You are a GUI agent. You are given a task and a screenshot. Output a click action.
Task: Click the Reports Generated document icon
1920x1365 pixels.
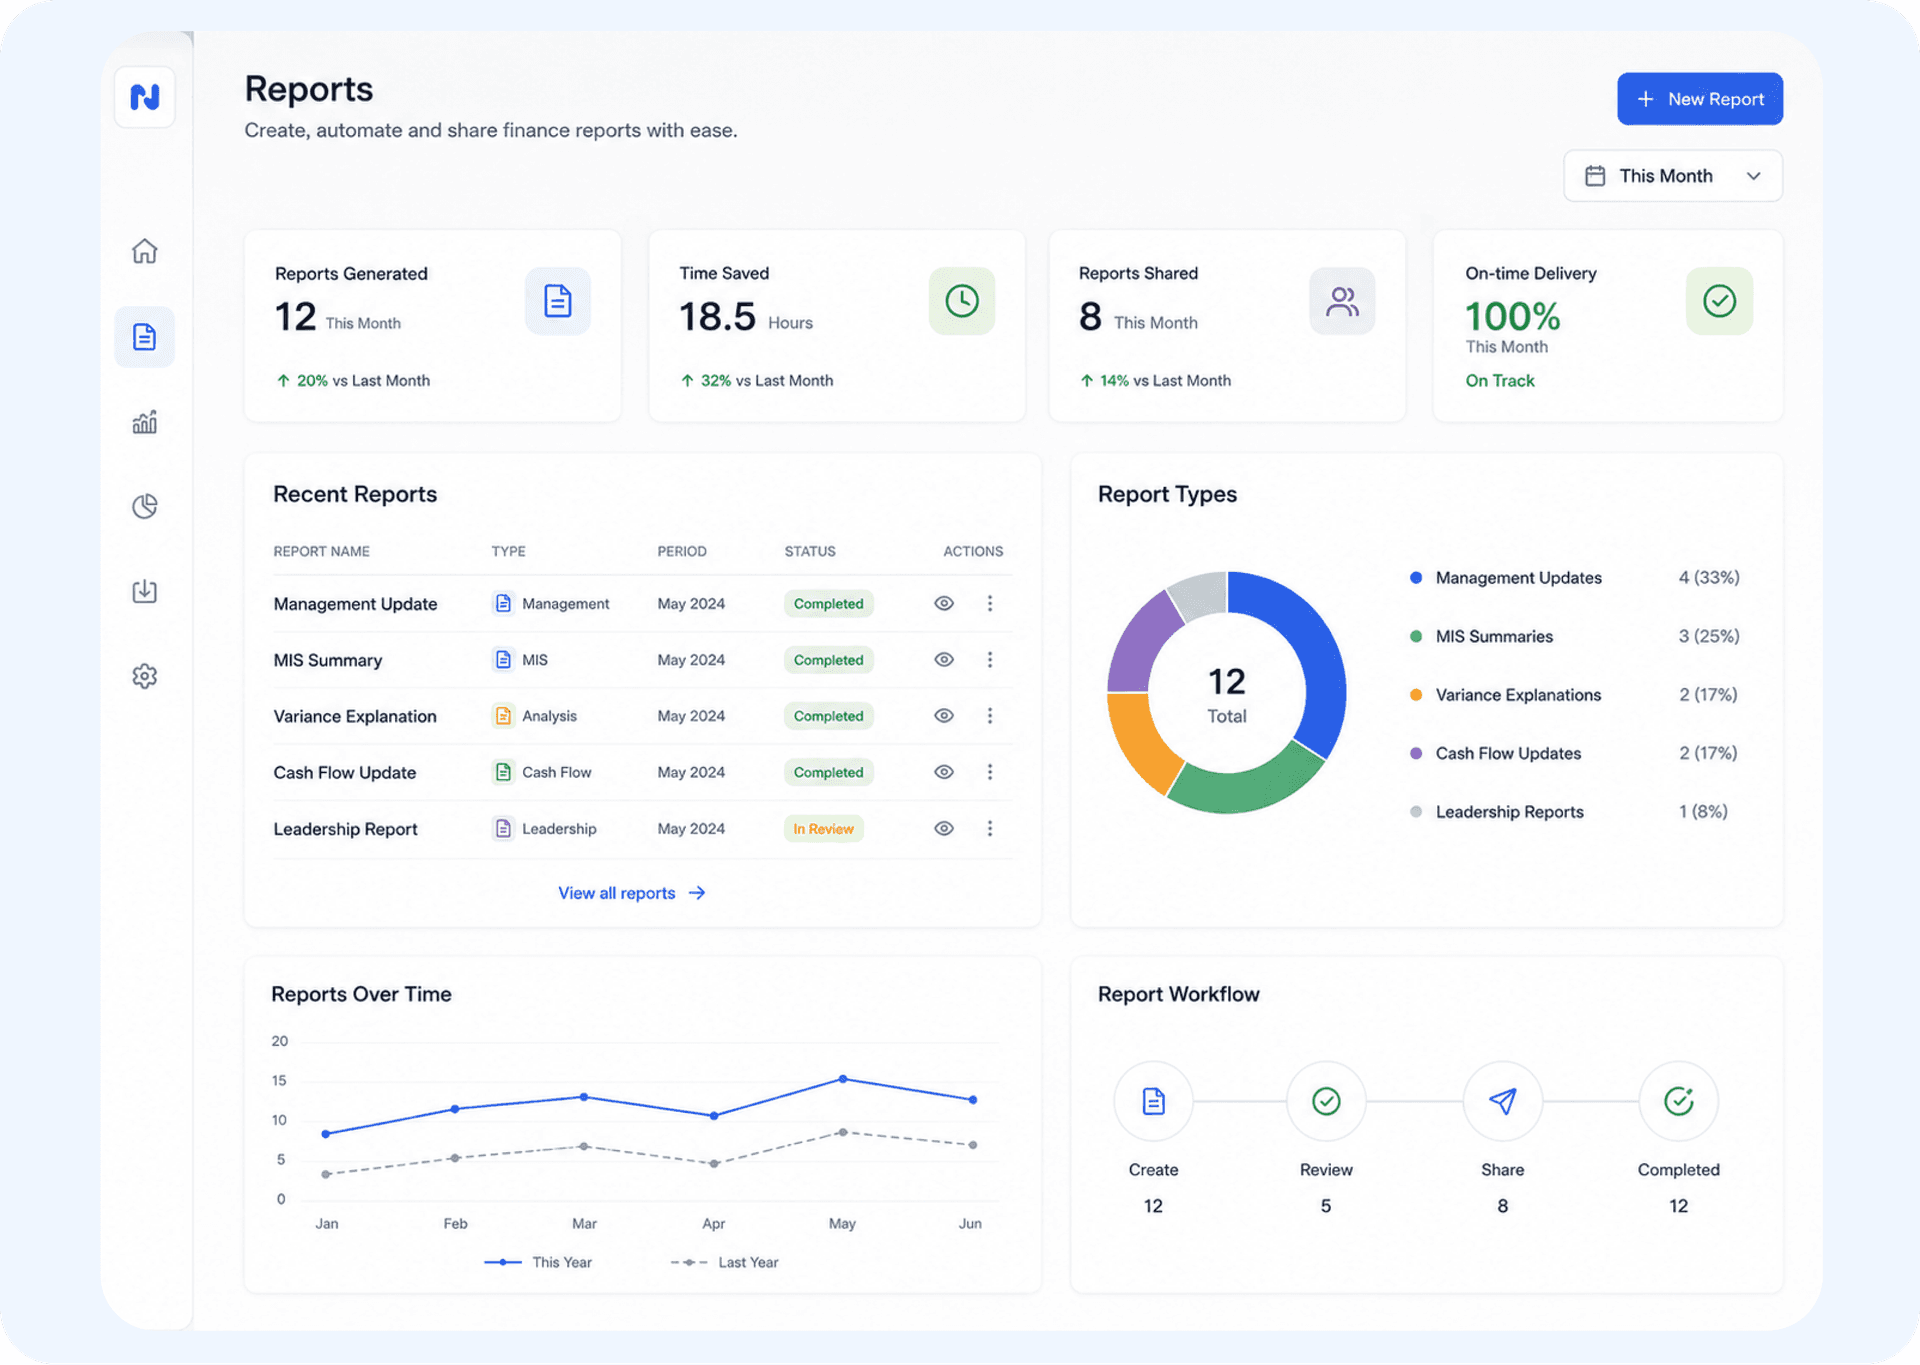pos(558,301)
